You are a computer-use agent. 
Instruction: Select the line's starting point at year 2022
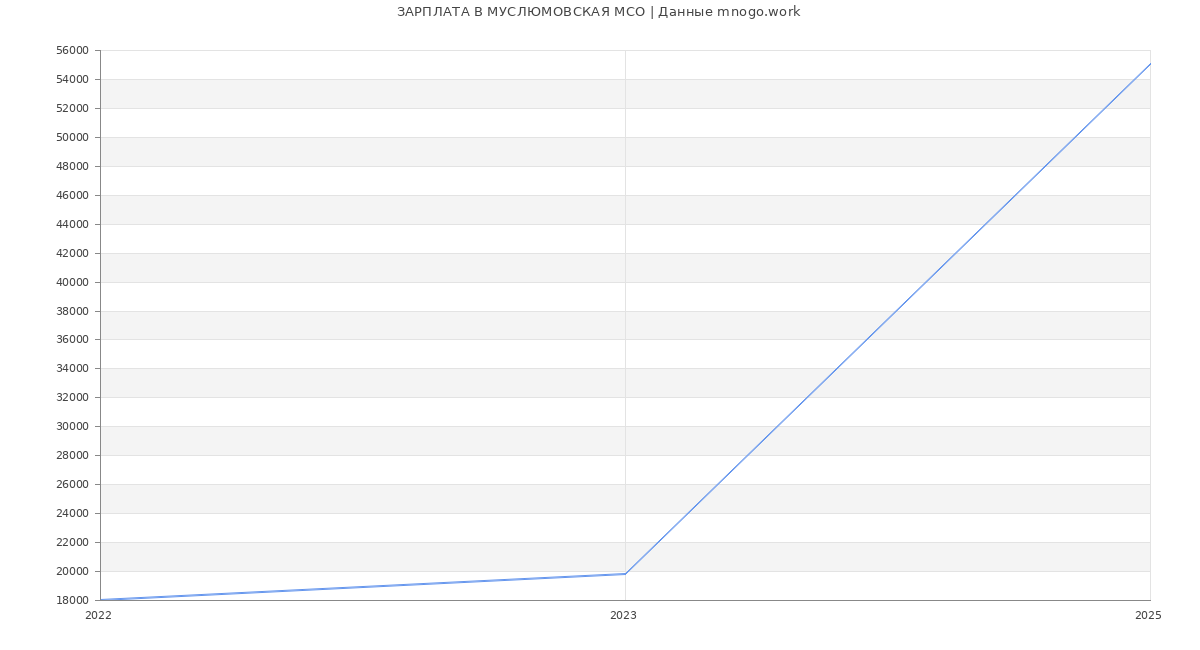point(101,600)
